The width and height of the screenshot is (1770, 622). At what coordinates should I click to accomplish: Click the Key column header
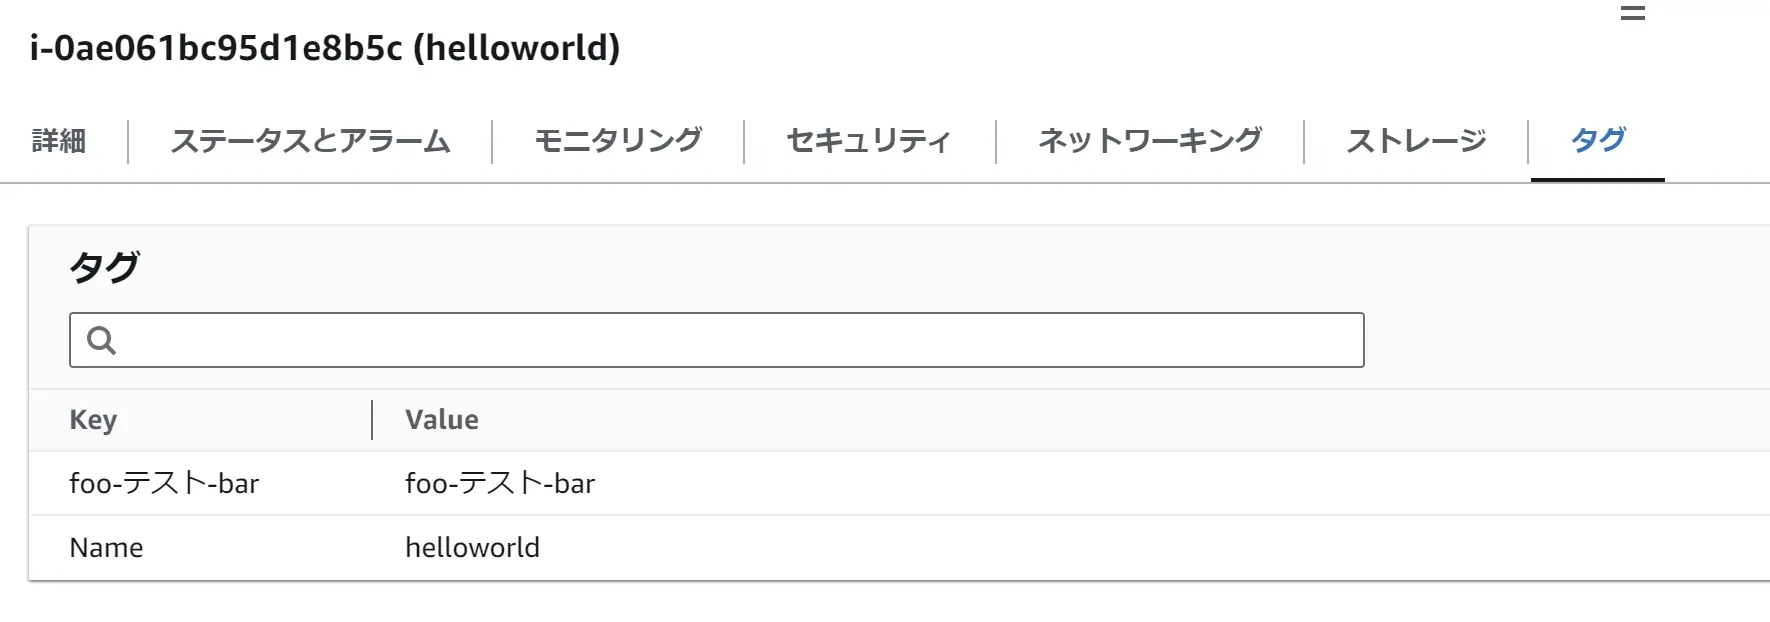pos(93,420)
